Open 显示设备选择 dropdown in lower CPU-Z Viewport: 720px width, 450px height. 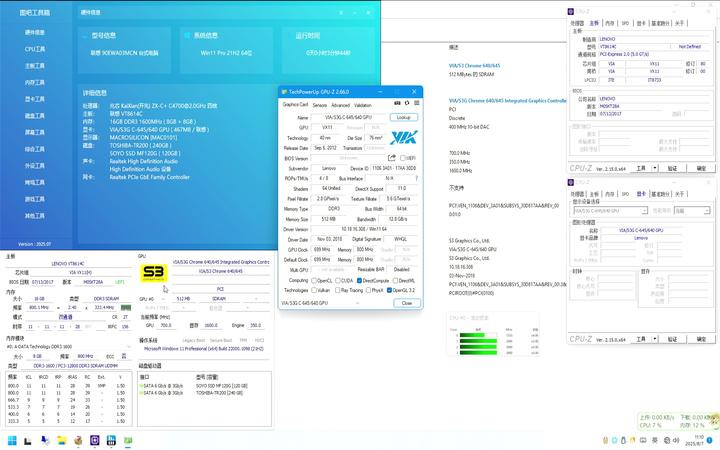click(x=611, y=211)
